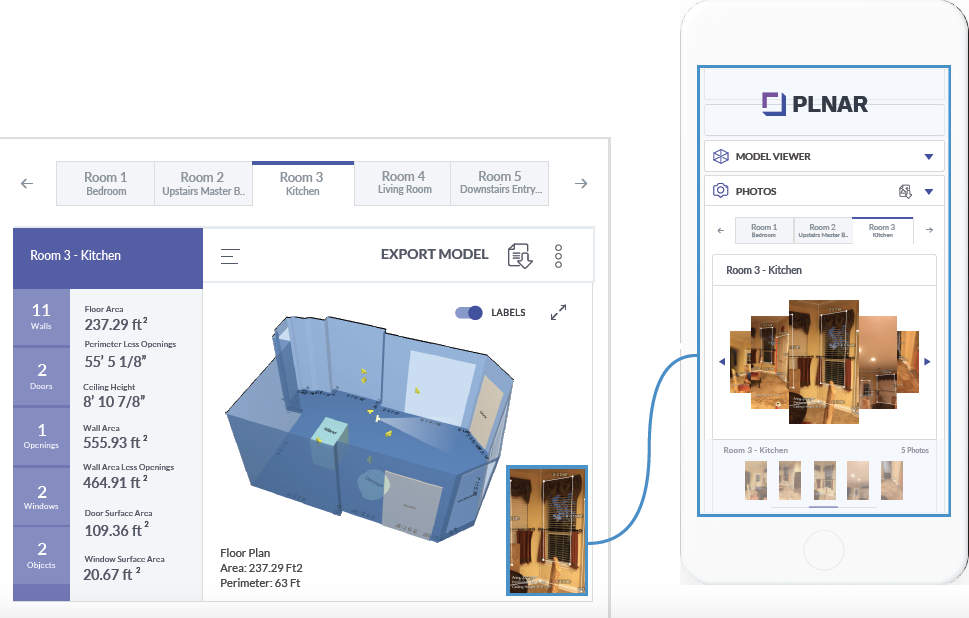Screen dimensions: 969x618
Task: Click the export model download icon
Action: click(x=519, y=256)
